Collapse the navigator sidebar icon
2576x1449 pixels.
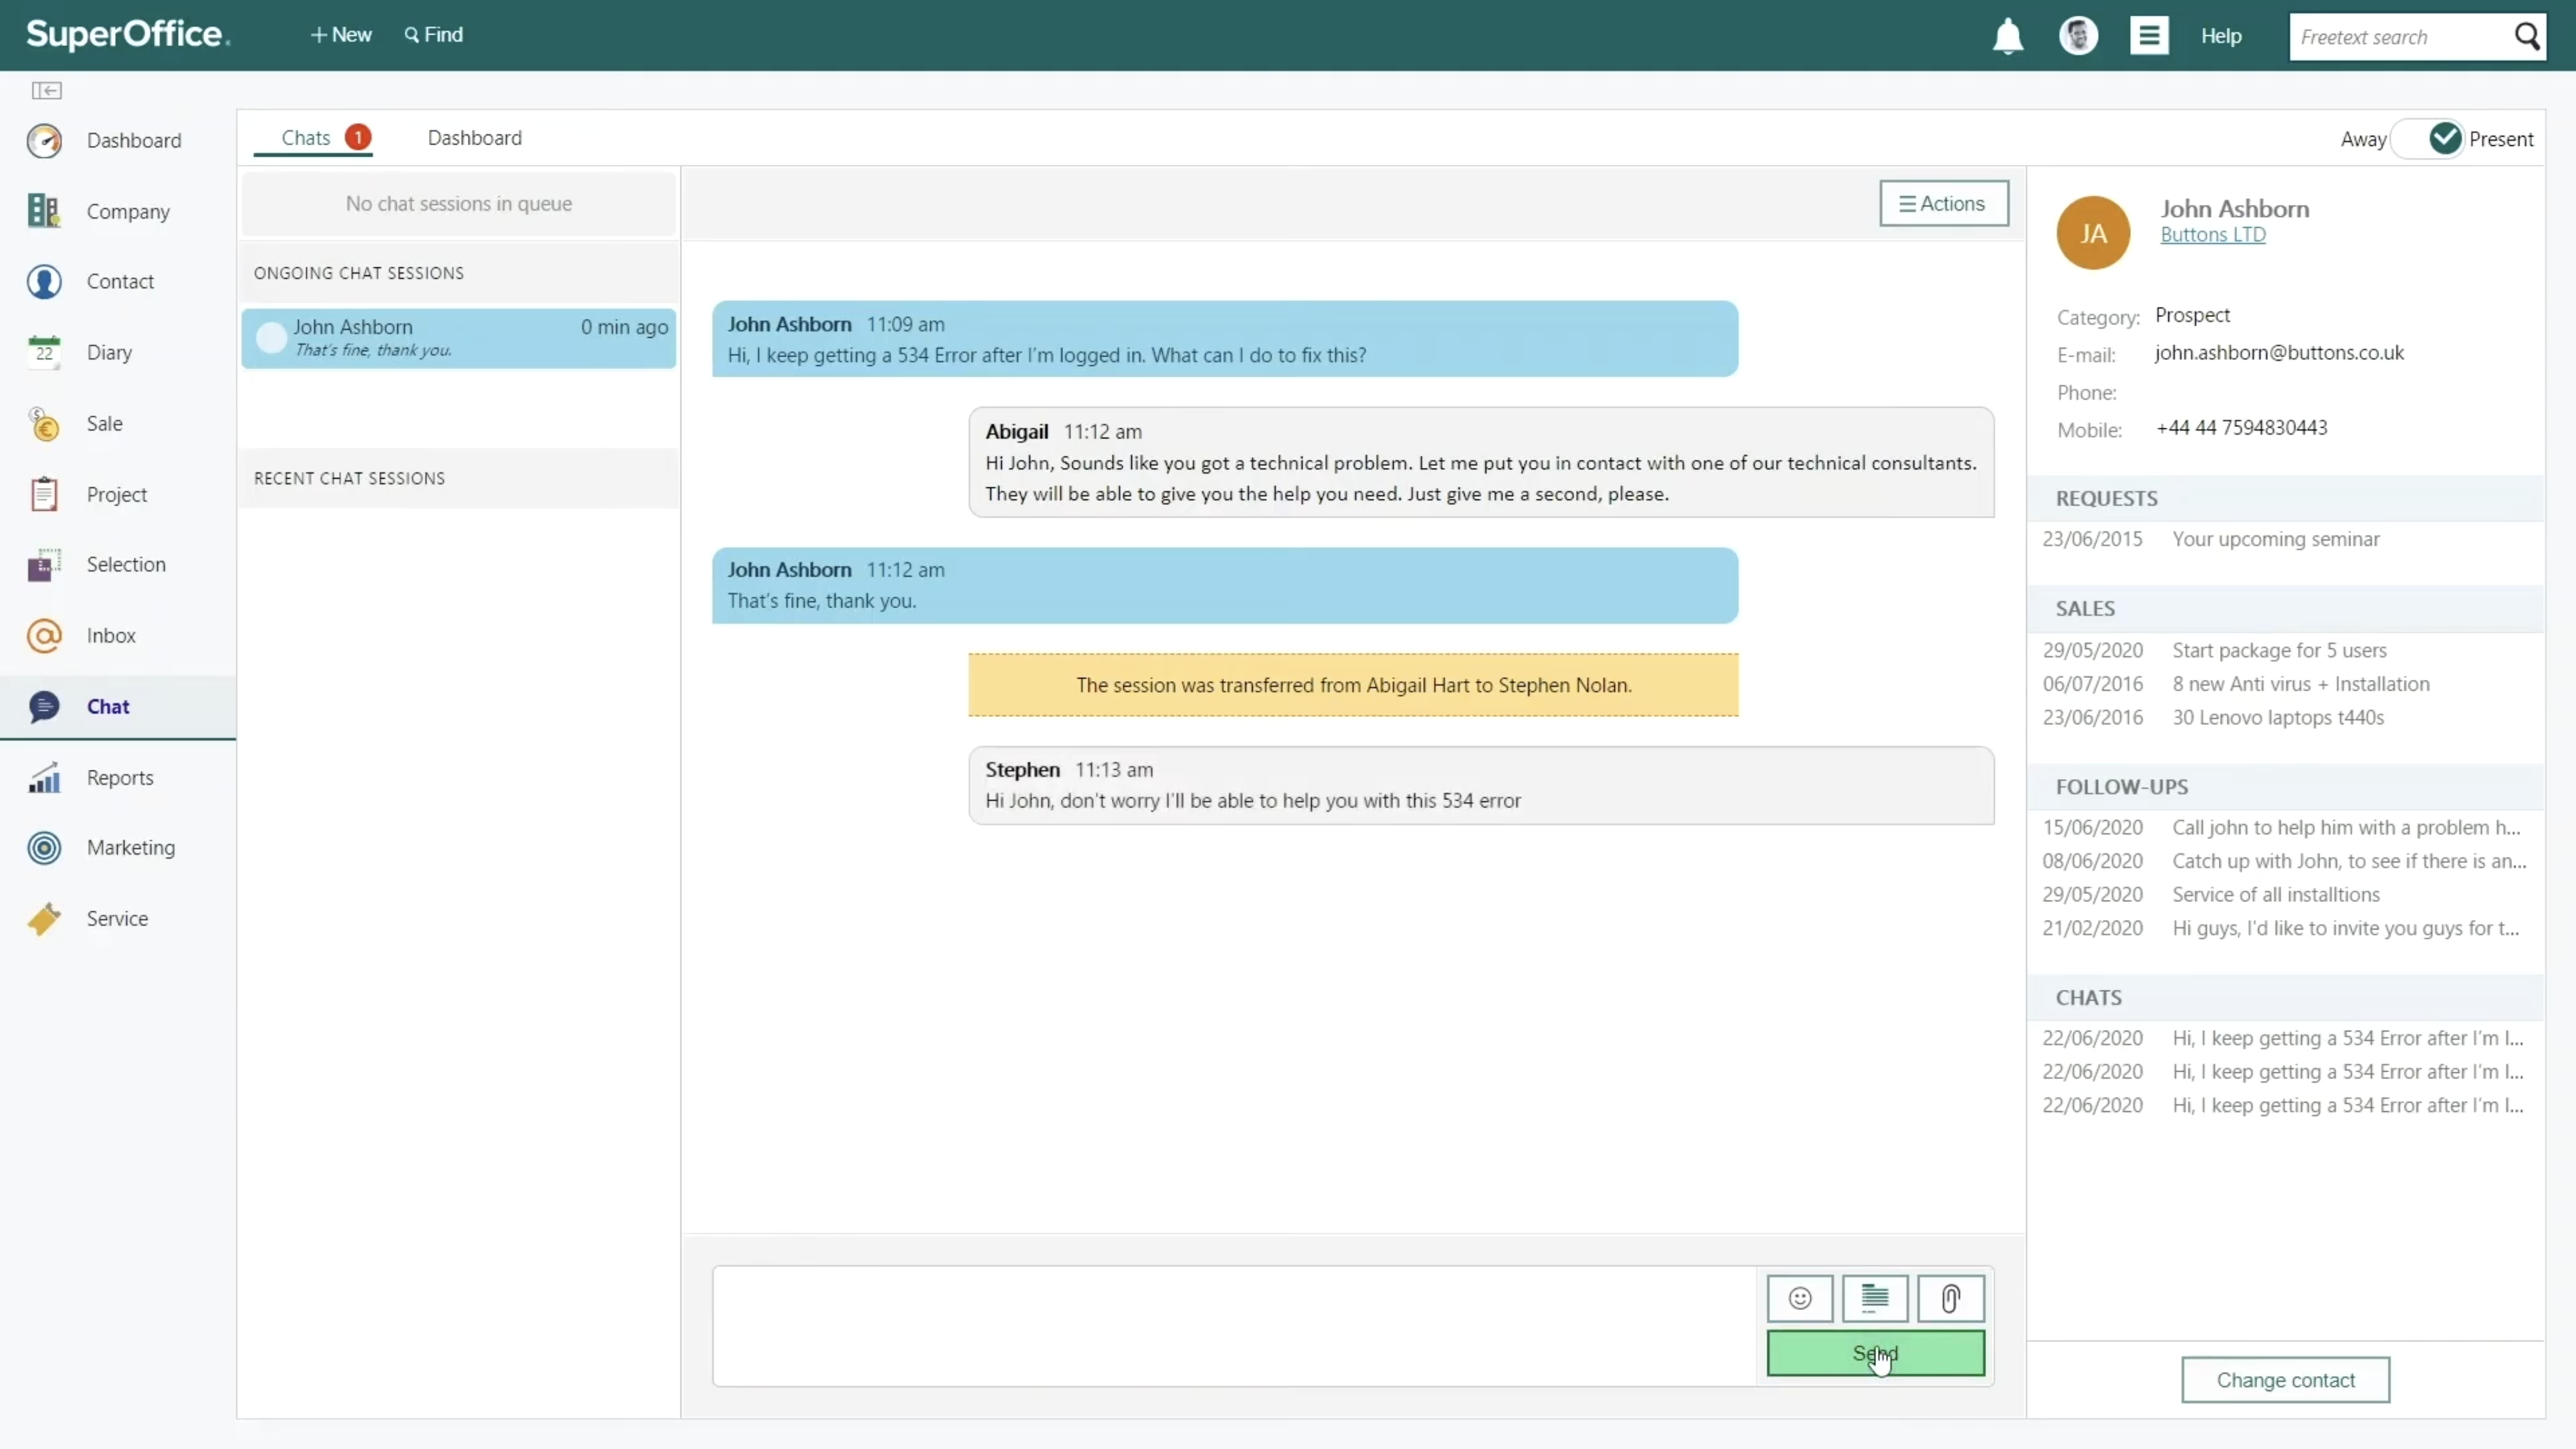(46, 91)
